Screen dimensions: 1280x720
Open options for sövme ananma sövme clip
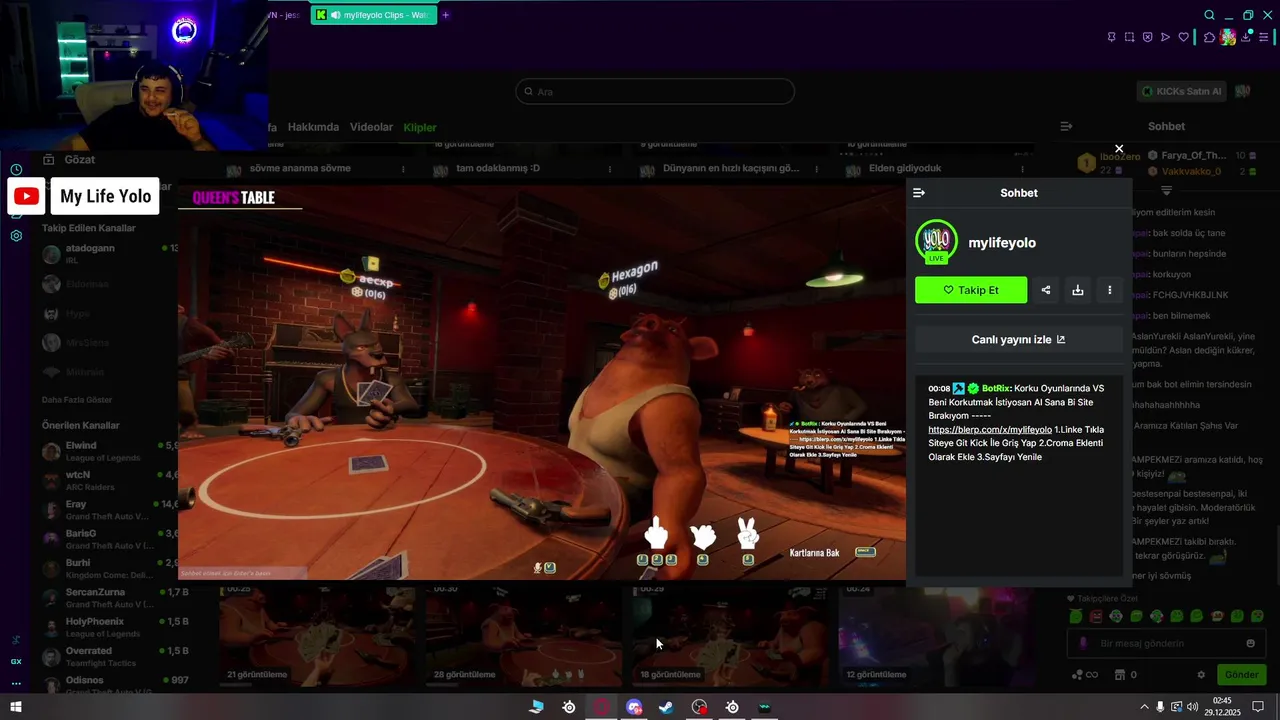tap(403, 169)
